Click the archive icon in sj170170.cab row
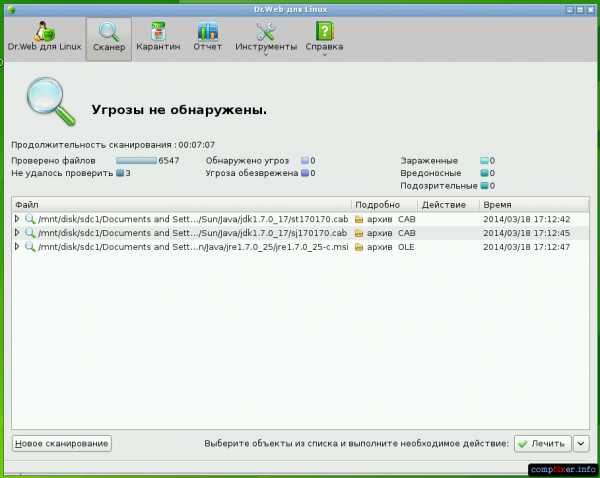The width and height of the screenshot is (600, 478). [359, 233]
